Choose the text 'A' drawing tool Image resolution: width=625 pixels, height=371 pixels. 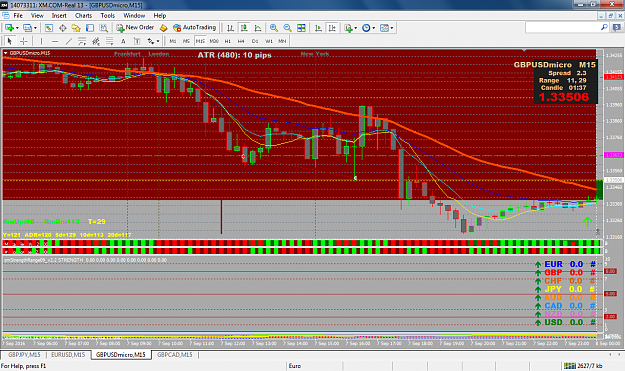pos(123,41)
